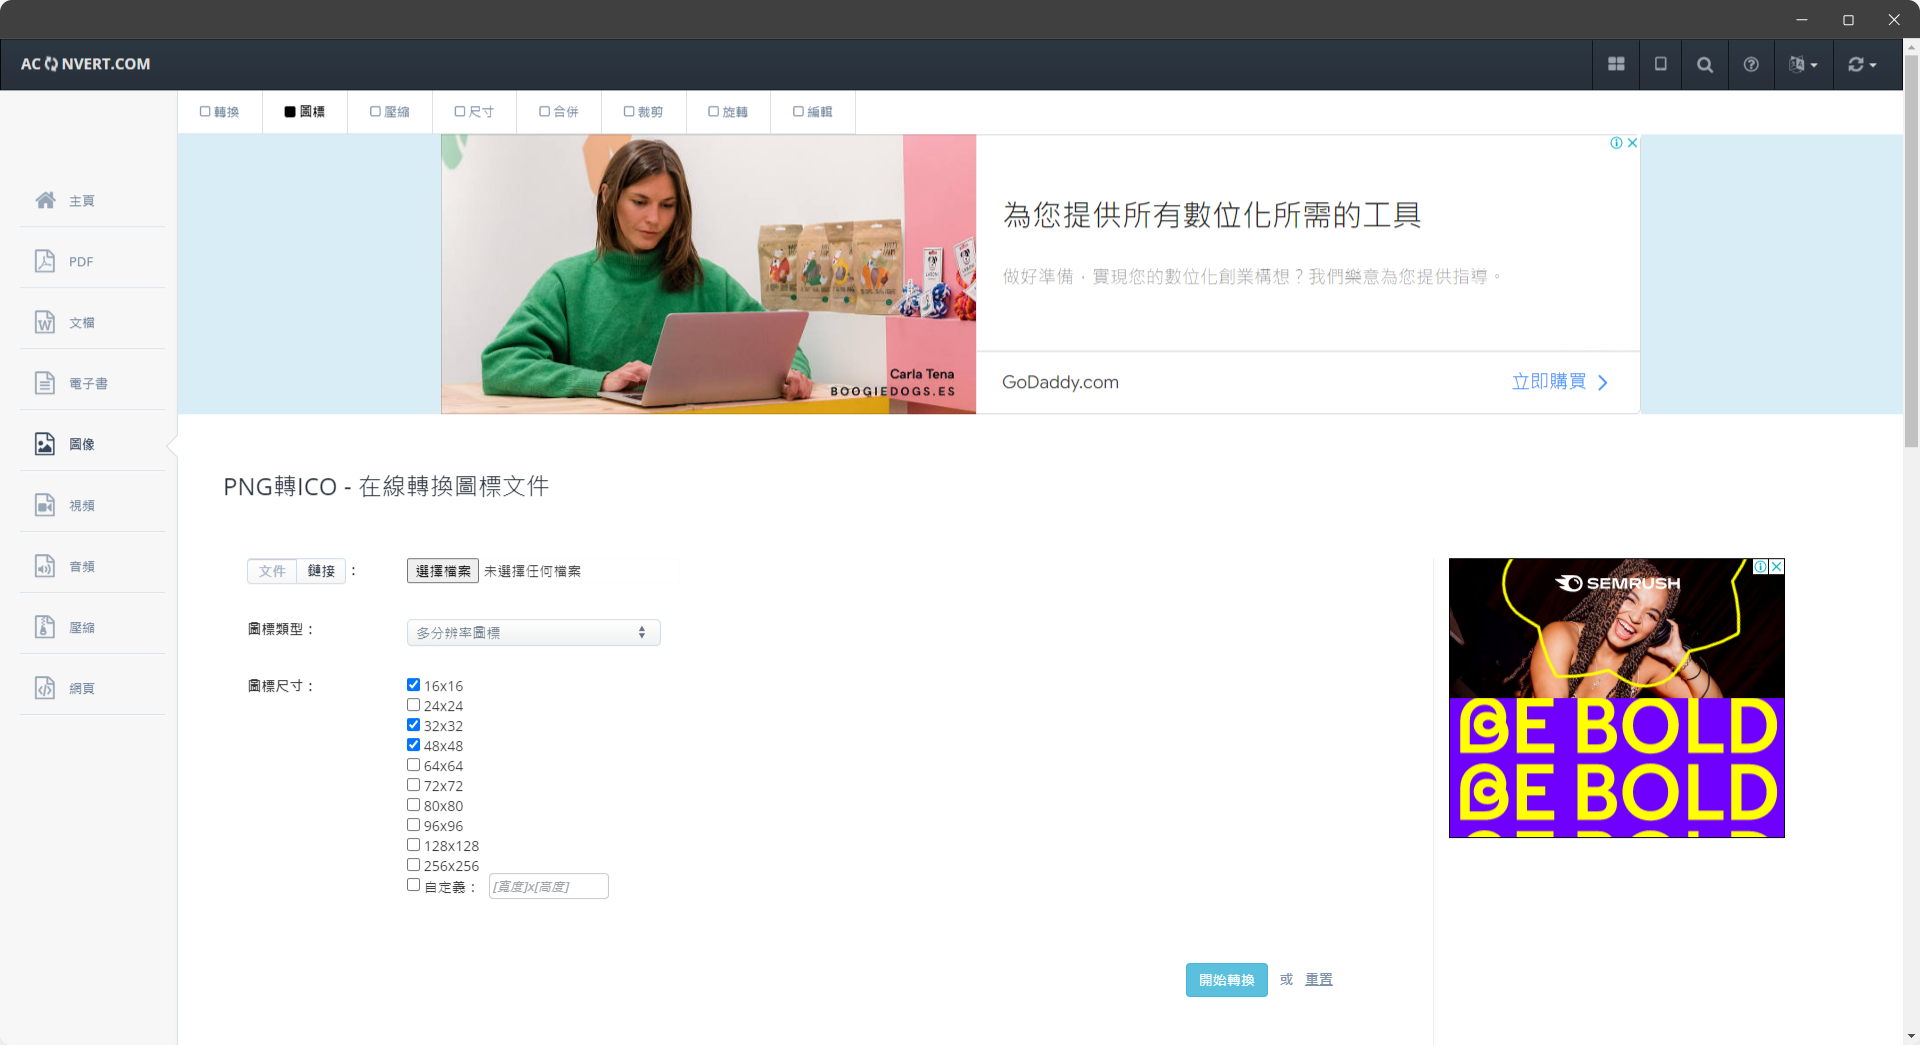Open the 圖標類型 dropdown 多分辨率圖標

click(x=534, y=633)
